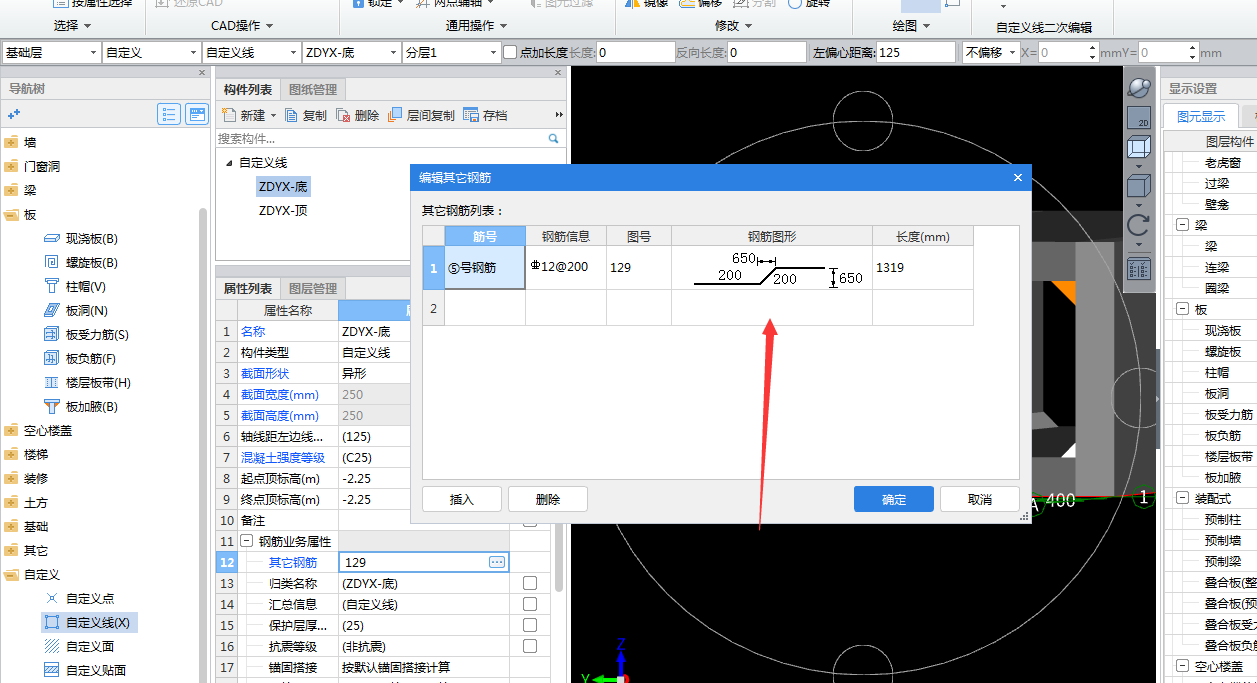
Task: Switch navigation tree to panel view icon
Action: (x=197, y=114)
